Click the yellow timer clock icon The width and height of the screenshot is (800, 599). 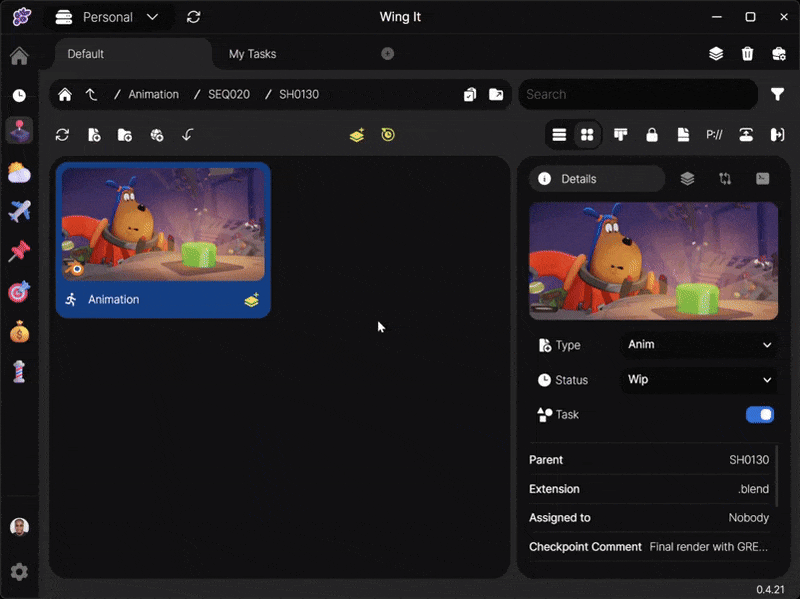[388, 135]
